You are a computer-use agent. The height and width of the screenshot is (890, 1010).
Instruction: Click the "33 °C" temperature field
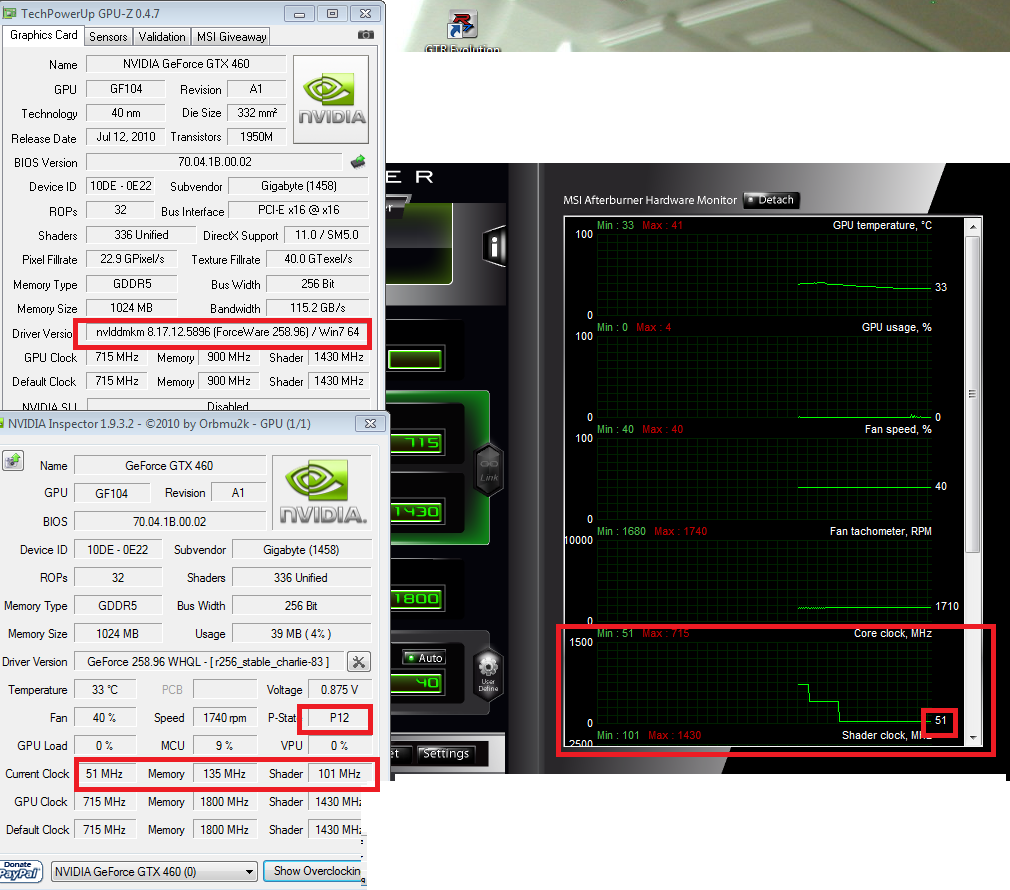105,690
